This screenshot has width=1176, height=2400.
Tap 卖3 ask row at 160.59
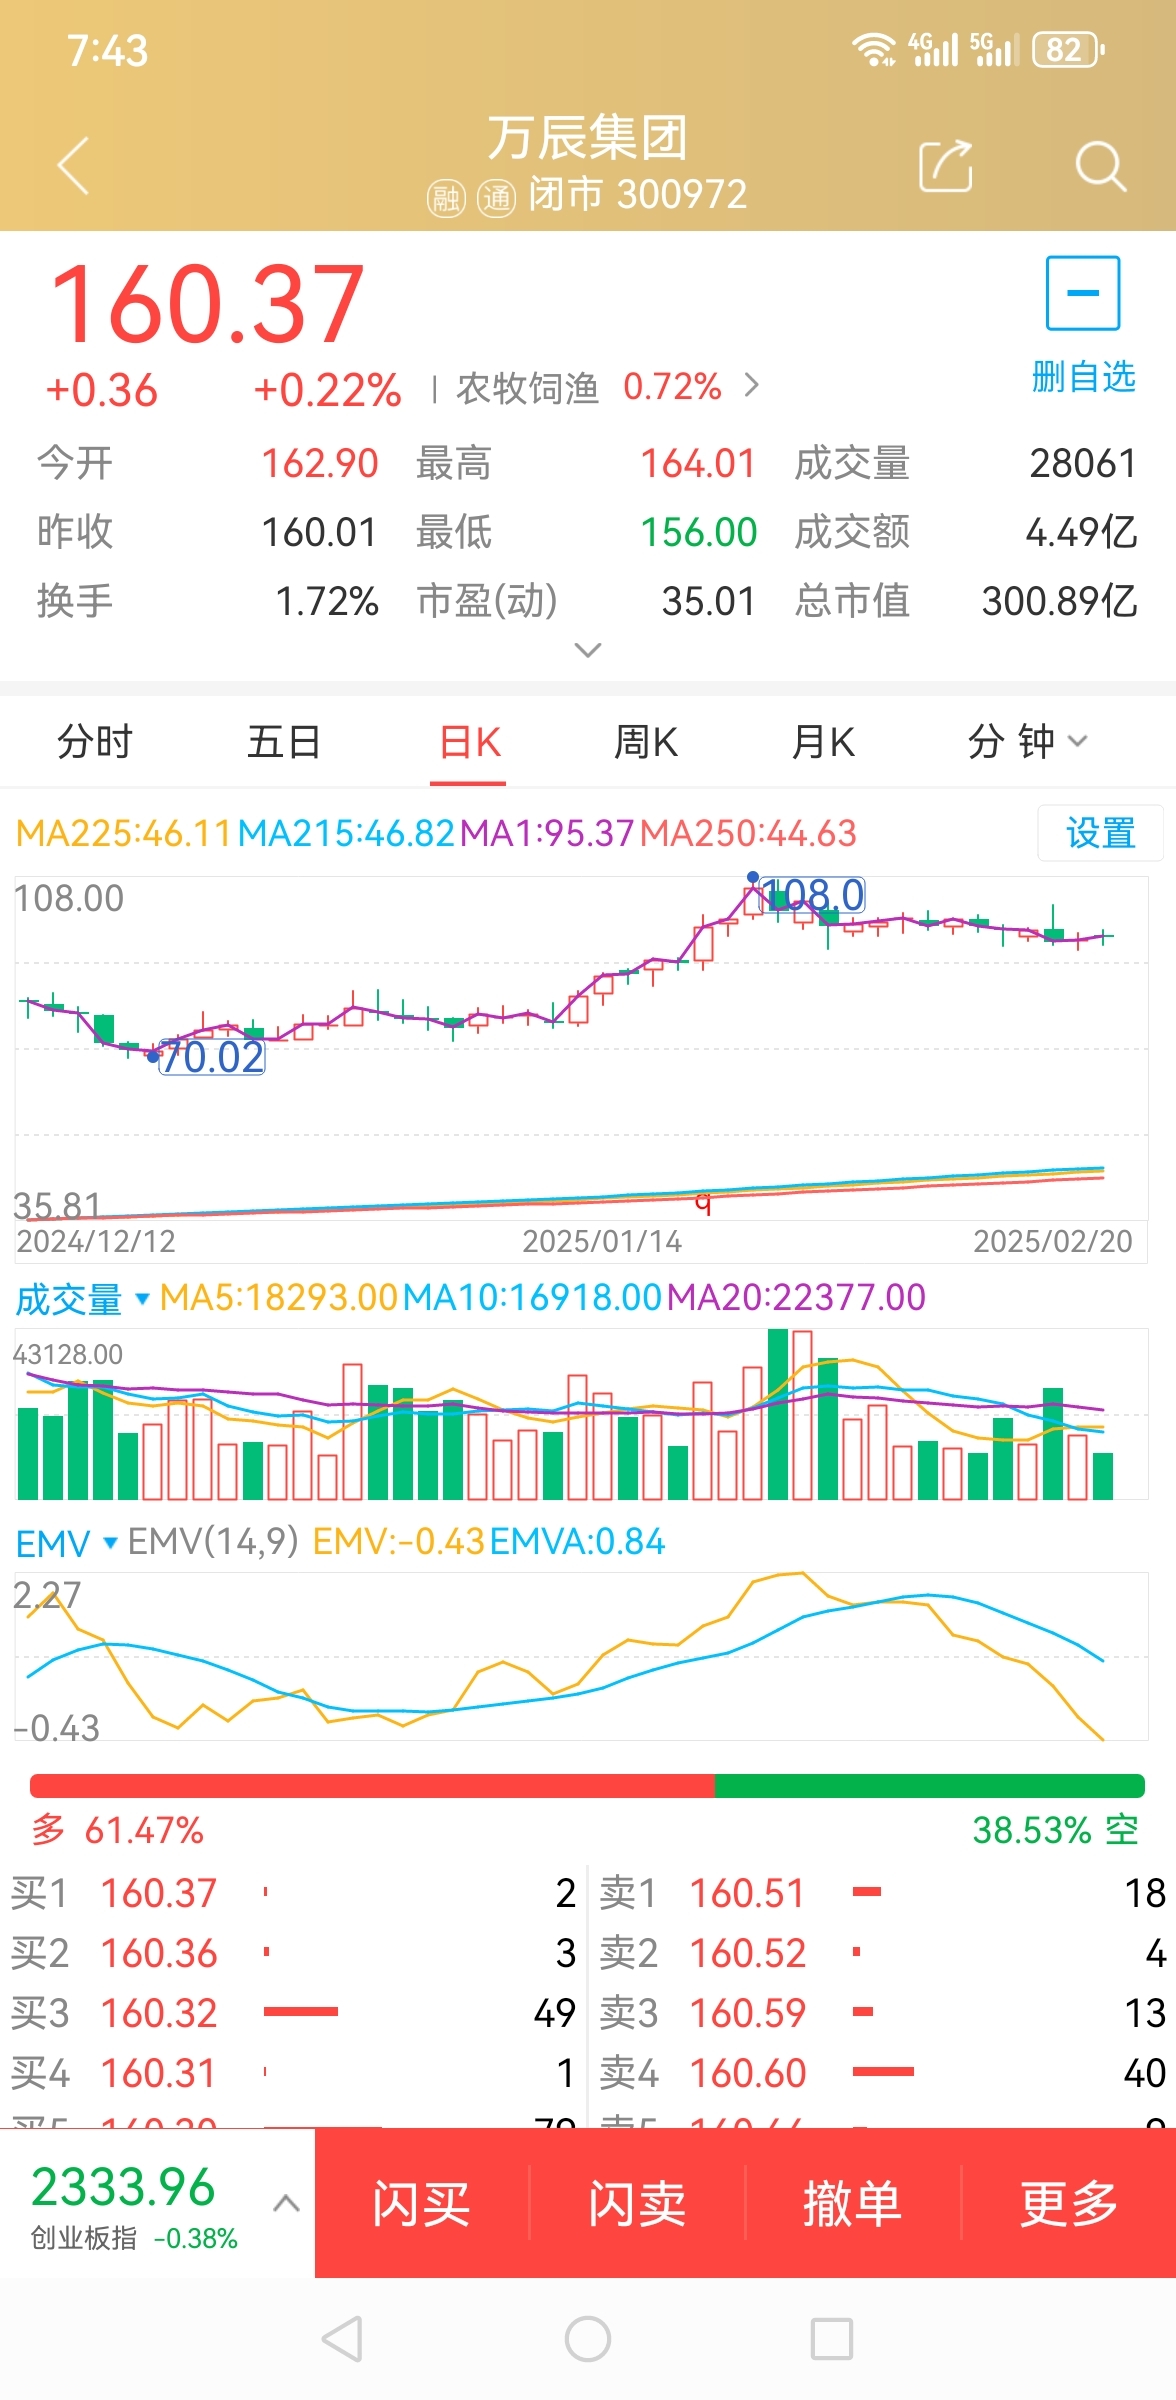click(x=883, y=2013)
